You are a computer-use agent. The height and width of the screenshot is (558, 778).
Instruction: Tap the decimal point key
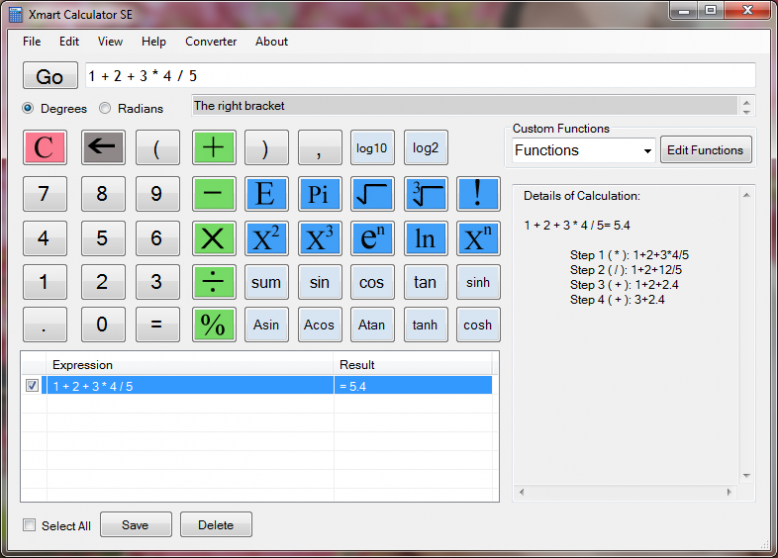point(45,325)
